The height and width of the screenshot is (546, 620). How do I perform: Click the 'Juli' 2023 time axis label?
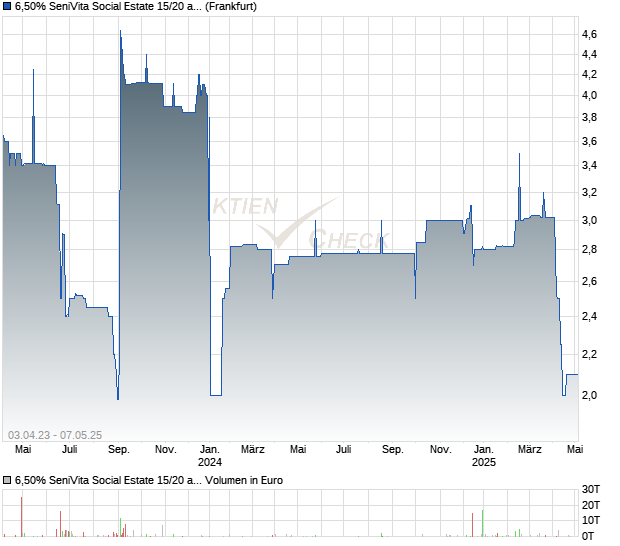point(70,450)
